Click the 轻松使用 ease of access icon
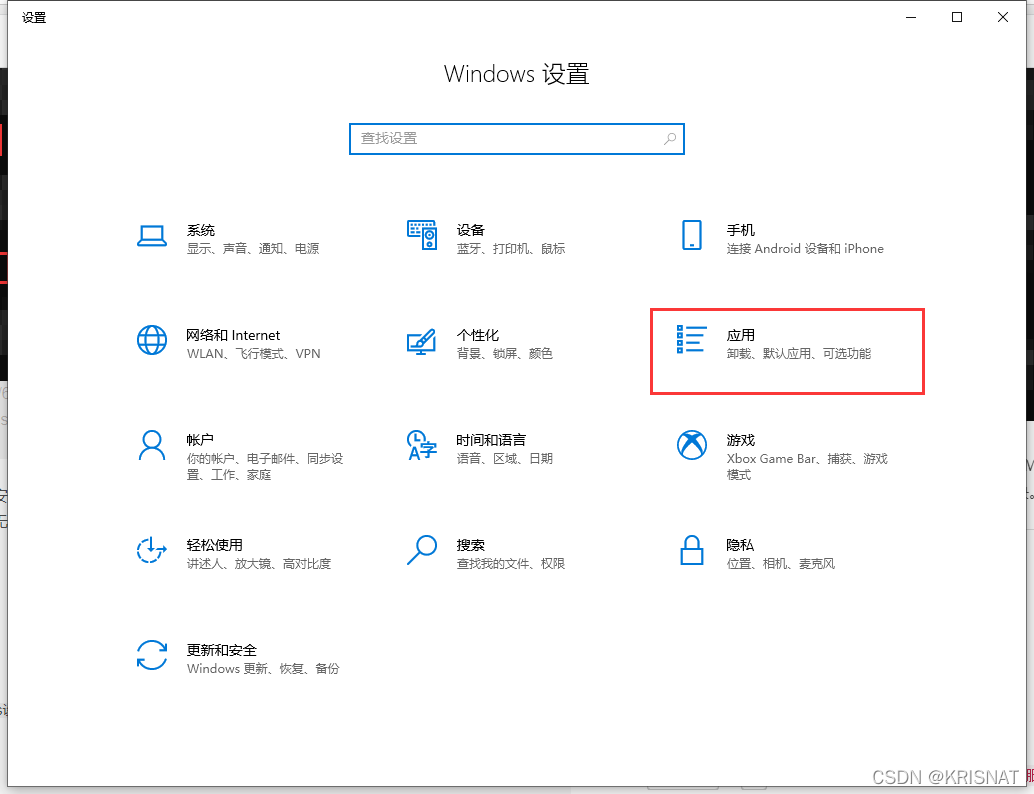Image resolution: width=1034 pixels, height=794 pixels. [152, 550]
